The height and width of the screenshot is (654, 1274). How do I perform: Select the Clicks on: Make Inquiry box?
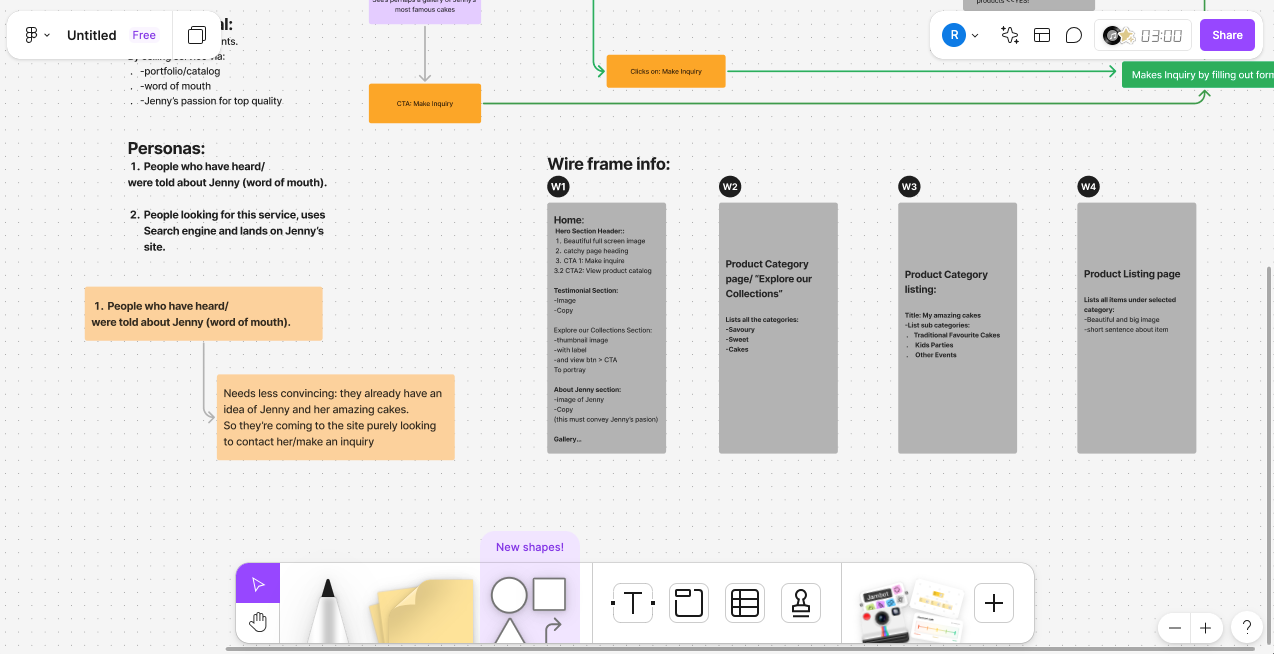point(666,71)
